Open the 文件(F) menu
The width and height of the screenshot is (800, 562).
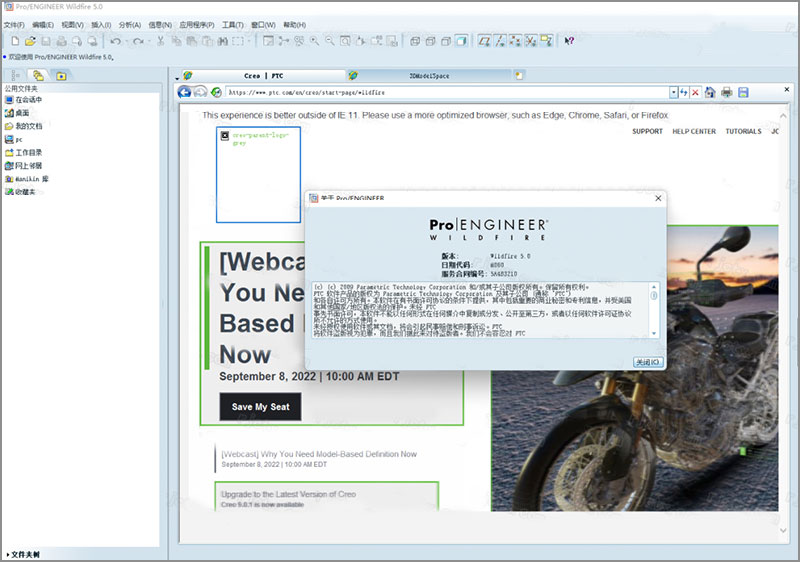click(14, 23)
